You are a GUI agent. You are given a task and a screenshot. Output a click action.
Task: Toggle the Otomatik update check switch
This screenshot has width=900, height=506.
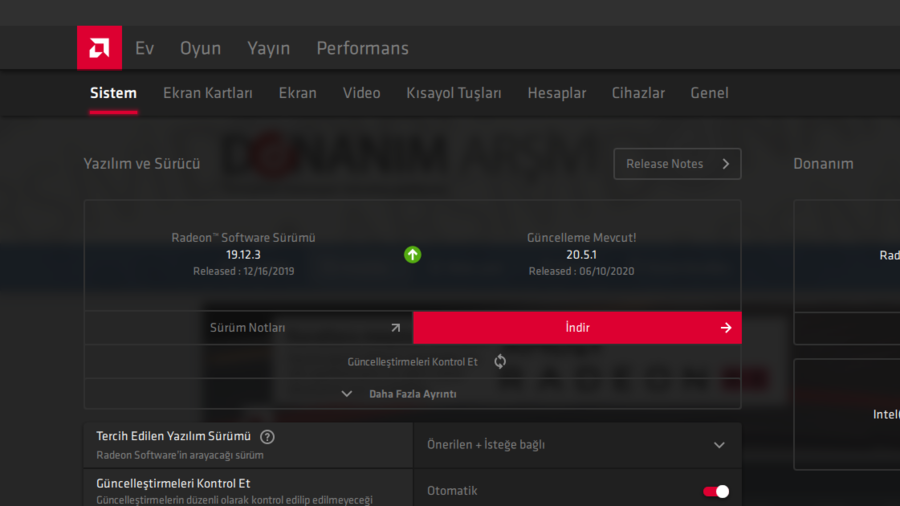click(716, 491)
